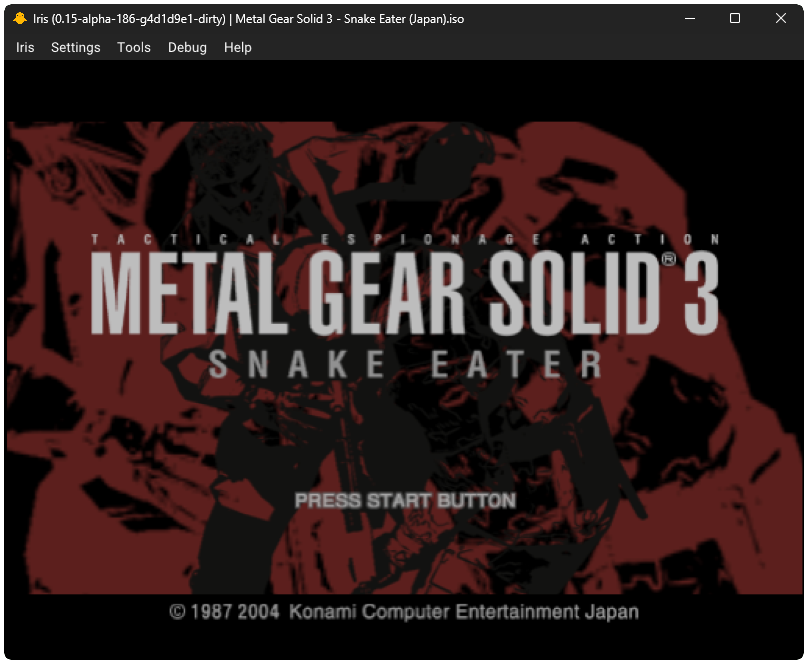Open the Iris menu
This screenshot has width=808, height=664.
pos(24,47)
